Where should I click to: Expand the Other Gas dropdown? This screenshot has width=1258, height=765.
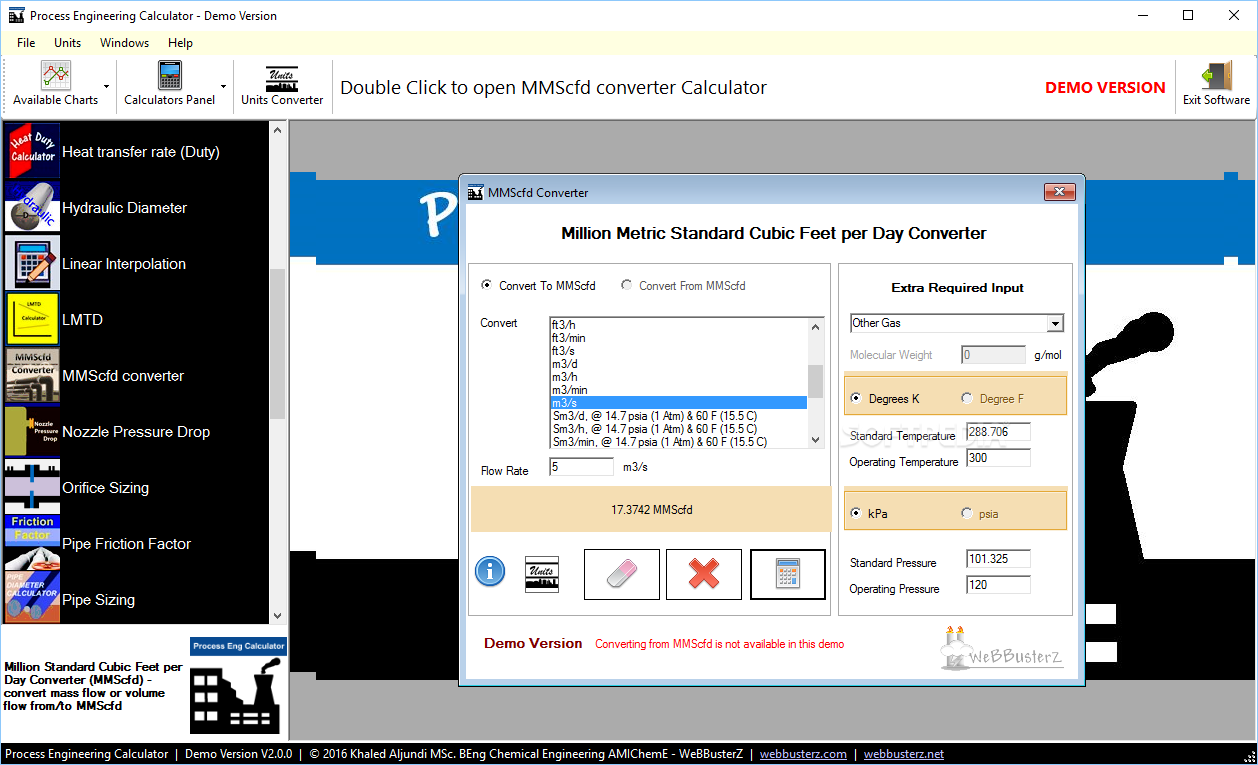pyautogui.click(x=1054, y=323)
